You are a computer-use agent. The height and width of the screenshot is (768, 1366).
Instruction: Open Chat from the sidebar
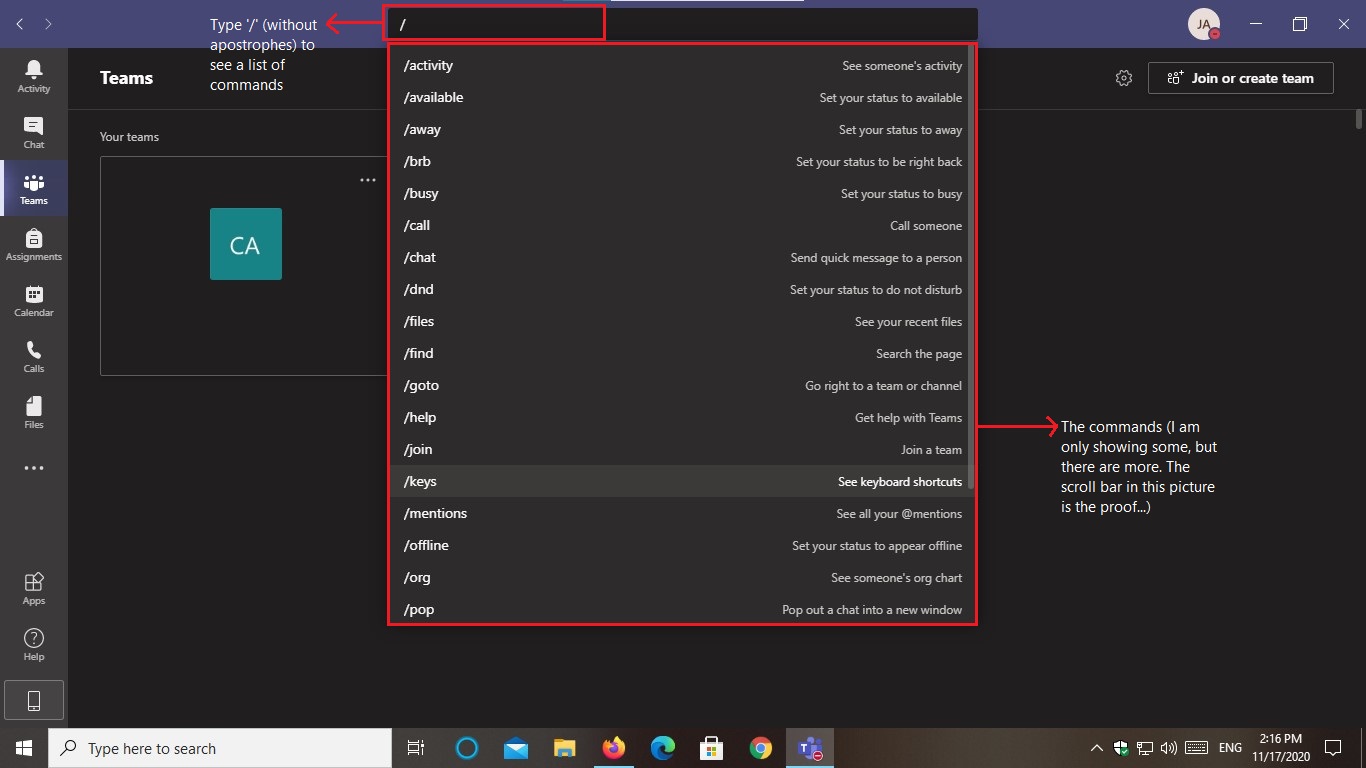(x=34, y=132)
